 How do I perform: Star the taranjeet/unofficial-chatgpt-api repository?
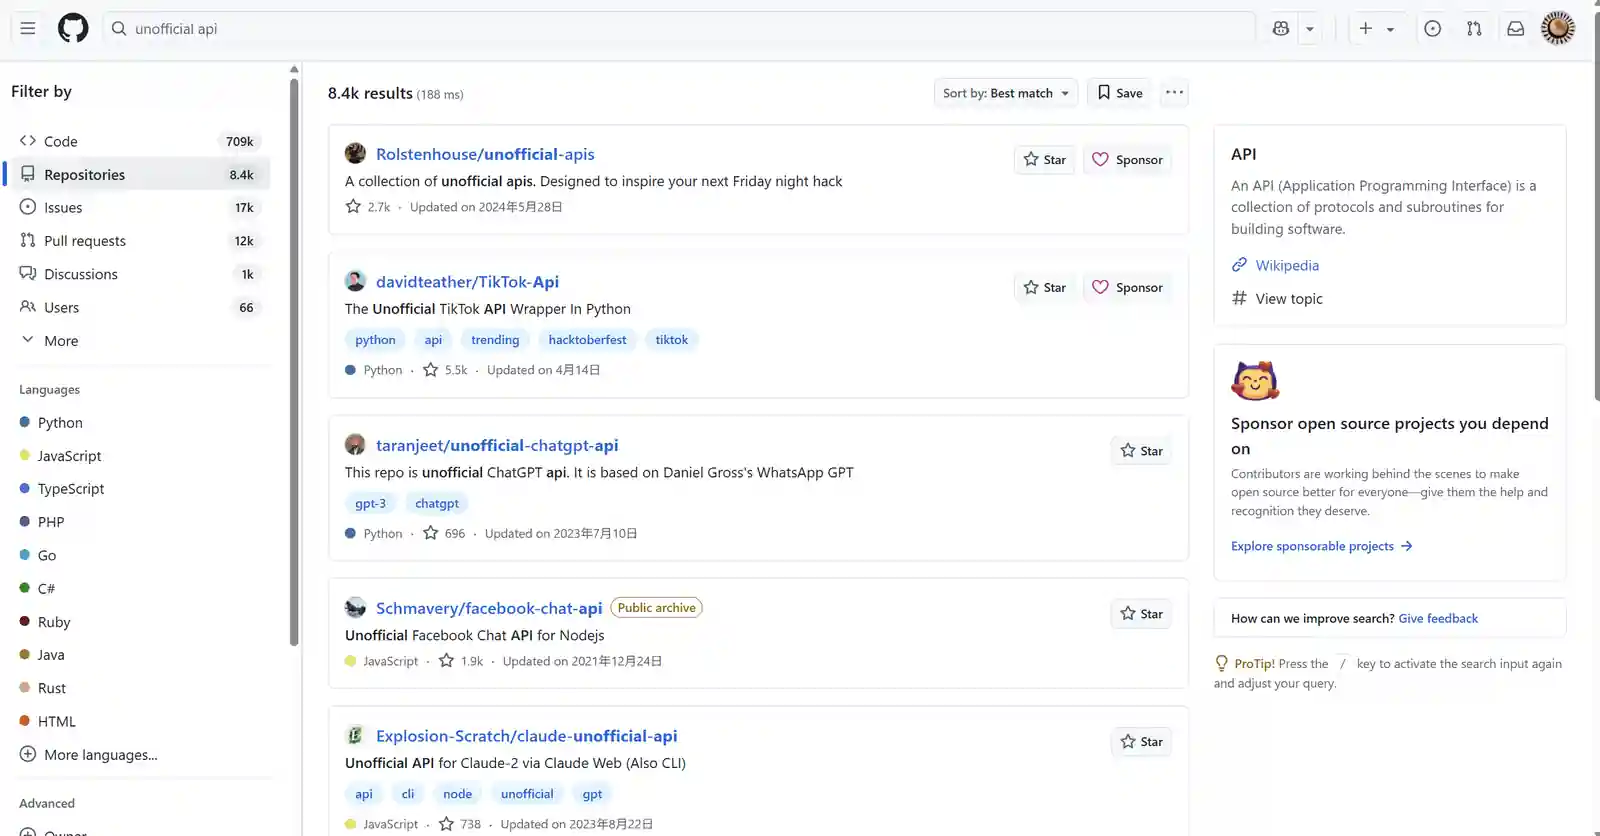point(1141,451)
